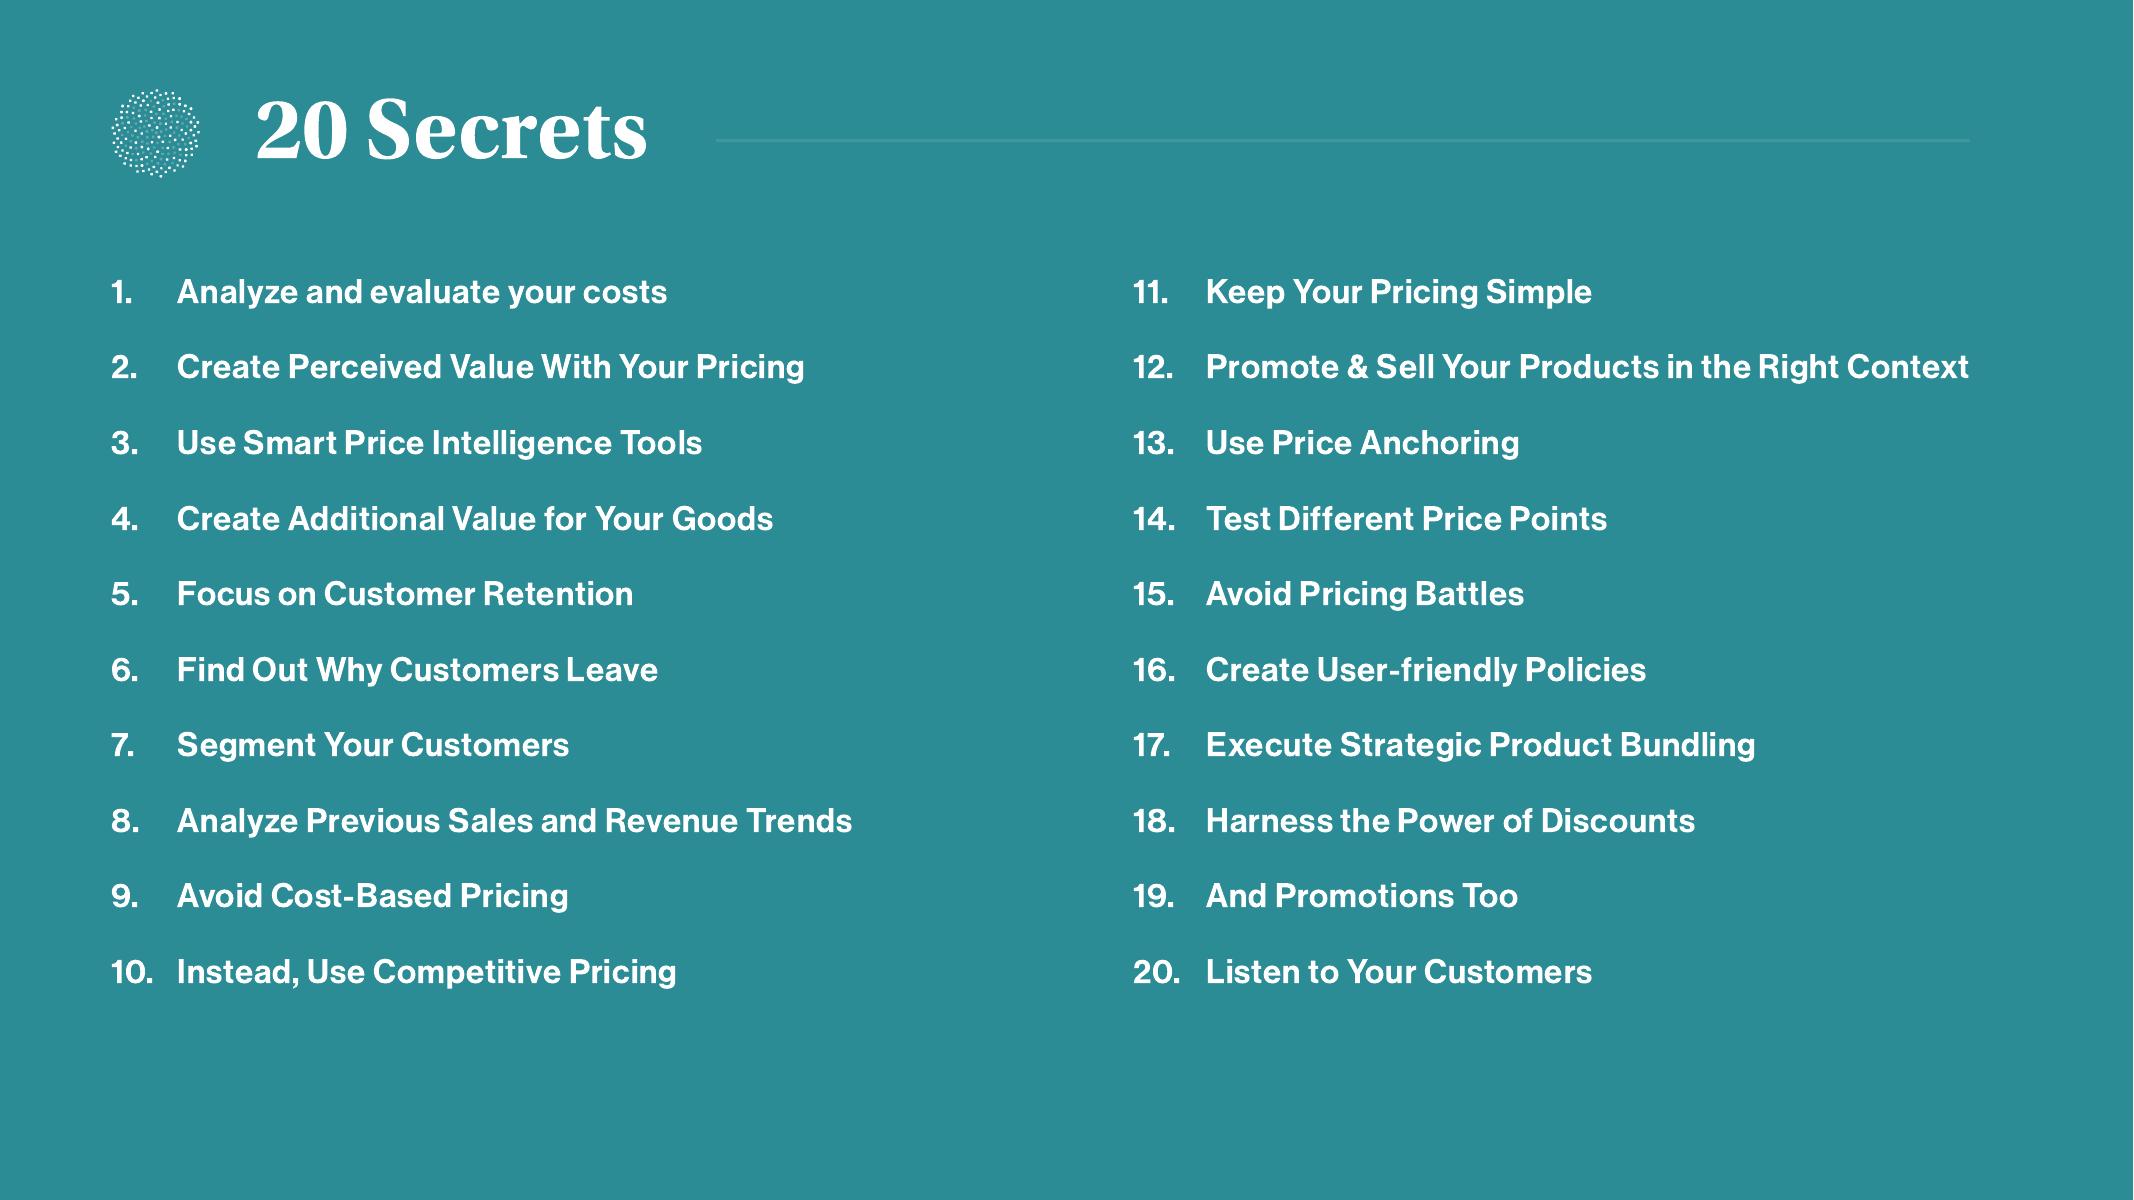Click "Create Additional Value for Your Goods"
This screenshot has width=2134, height=1200.
pos(474,519)
